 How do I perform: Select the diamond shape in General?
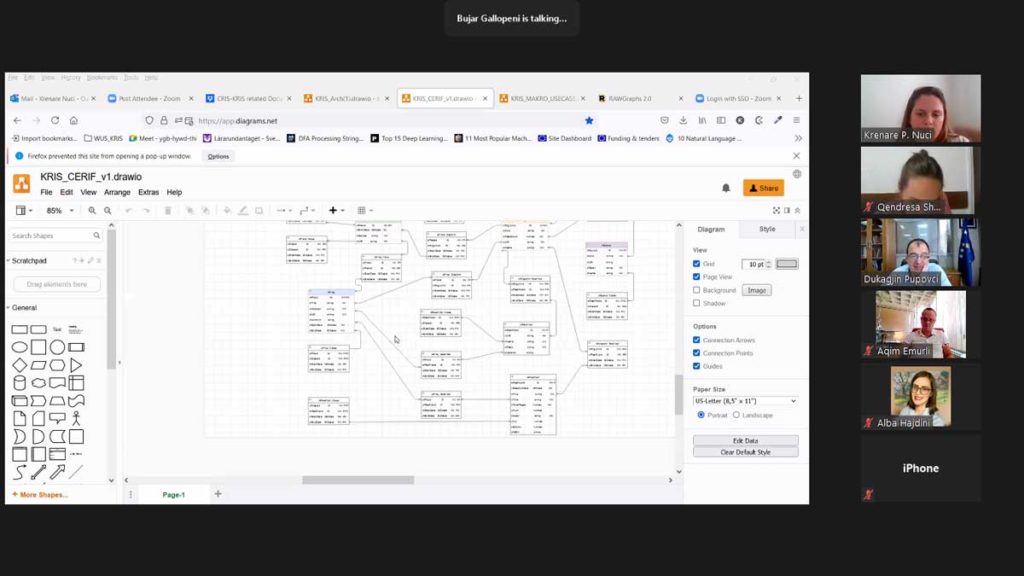coord(20,365)
